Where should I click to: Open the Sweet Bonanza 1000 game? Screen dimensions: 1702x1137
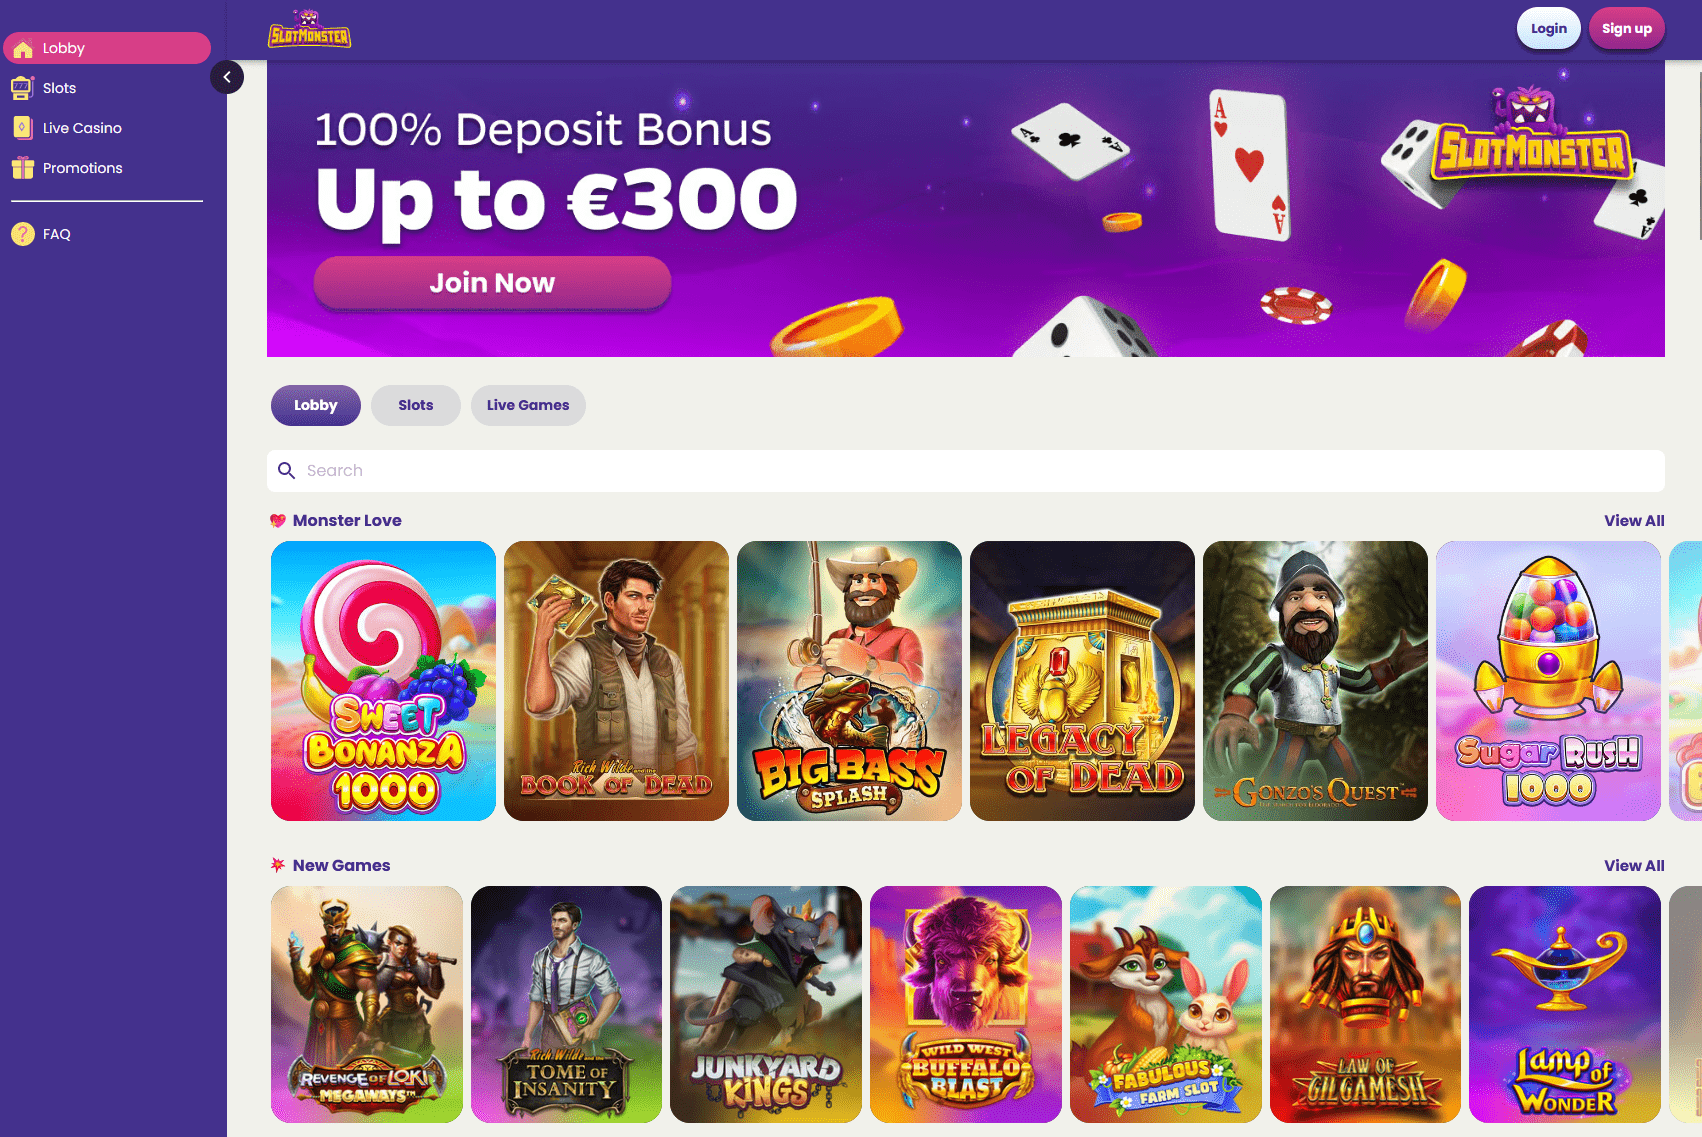(383, 681)
